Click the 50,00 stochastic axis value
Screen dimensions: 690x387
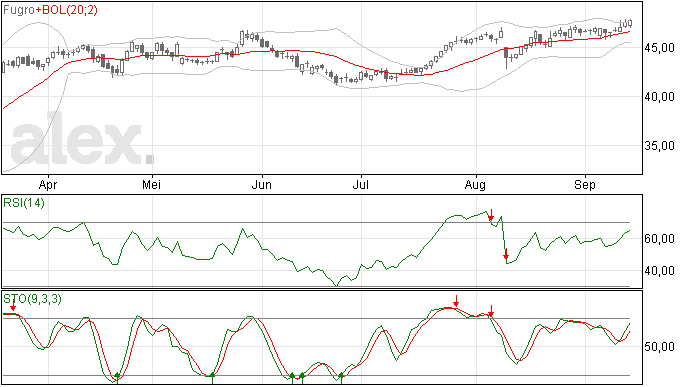pyautogui.click(x=659, y=347)
